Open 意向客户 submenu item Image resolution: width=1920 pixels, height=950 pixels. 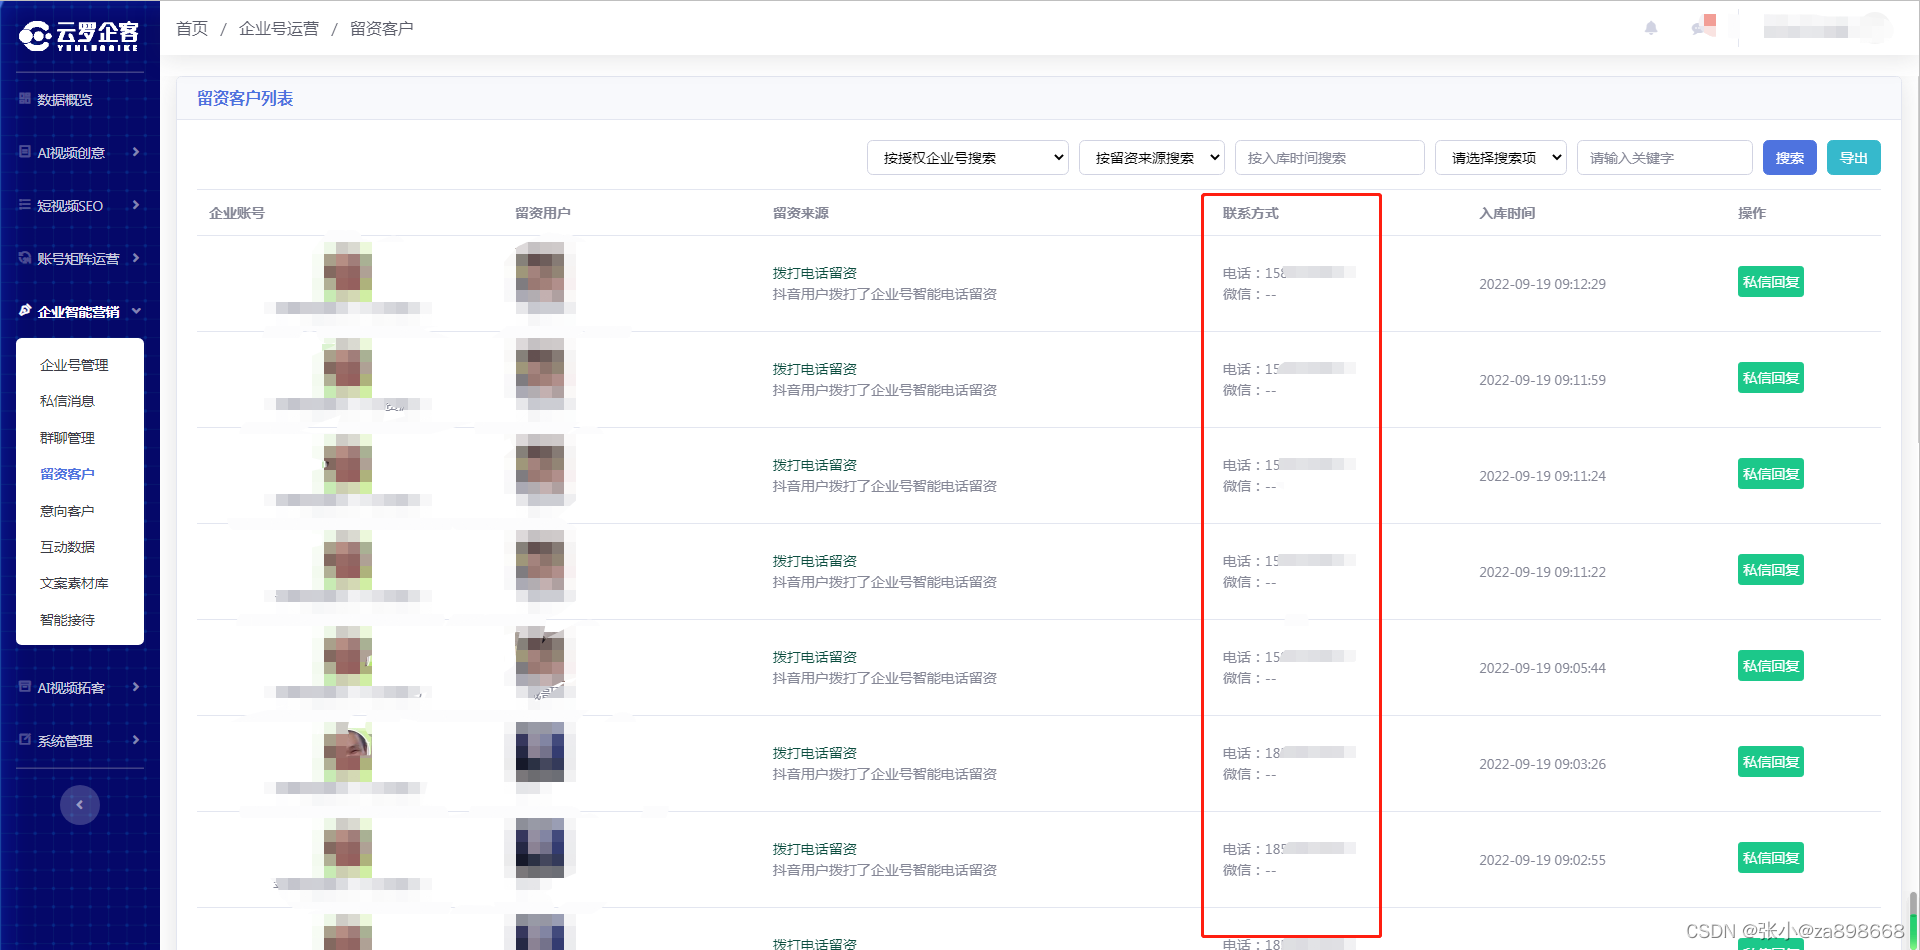[x=68, y=511]
